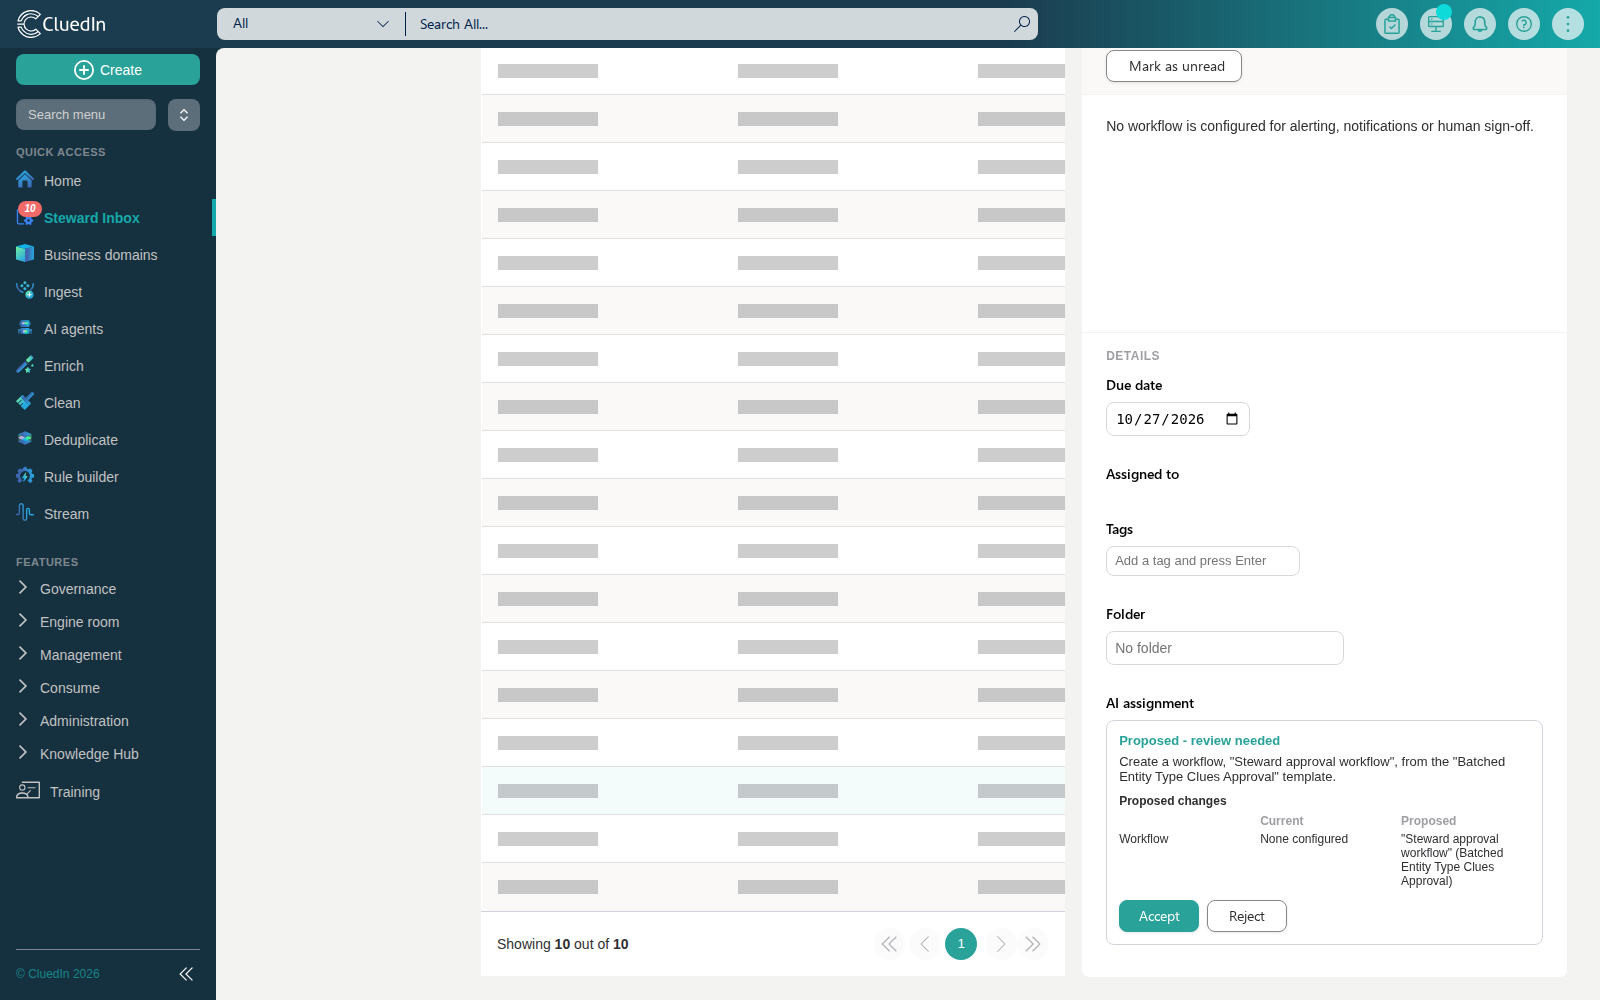Image resolution: width=1600 pixels, height=1000 pixels.
Task: Click the Ingest icon in sidebar
Action: coord(25,291)
